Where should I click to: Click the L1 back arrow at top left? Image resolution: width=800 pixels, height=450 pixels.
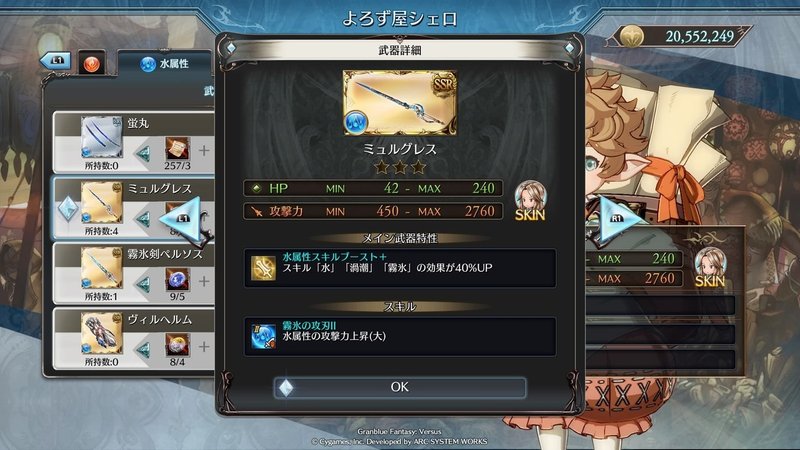pos(56,61)
